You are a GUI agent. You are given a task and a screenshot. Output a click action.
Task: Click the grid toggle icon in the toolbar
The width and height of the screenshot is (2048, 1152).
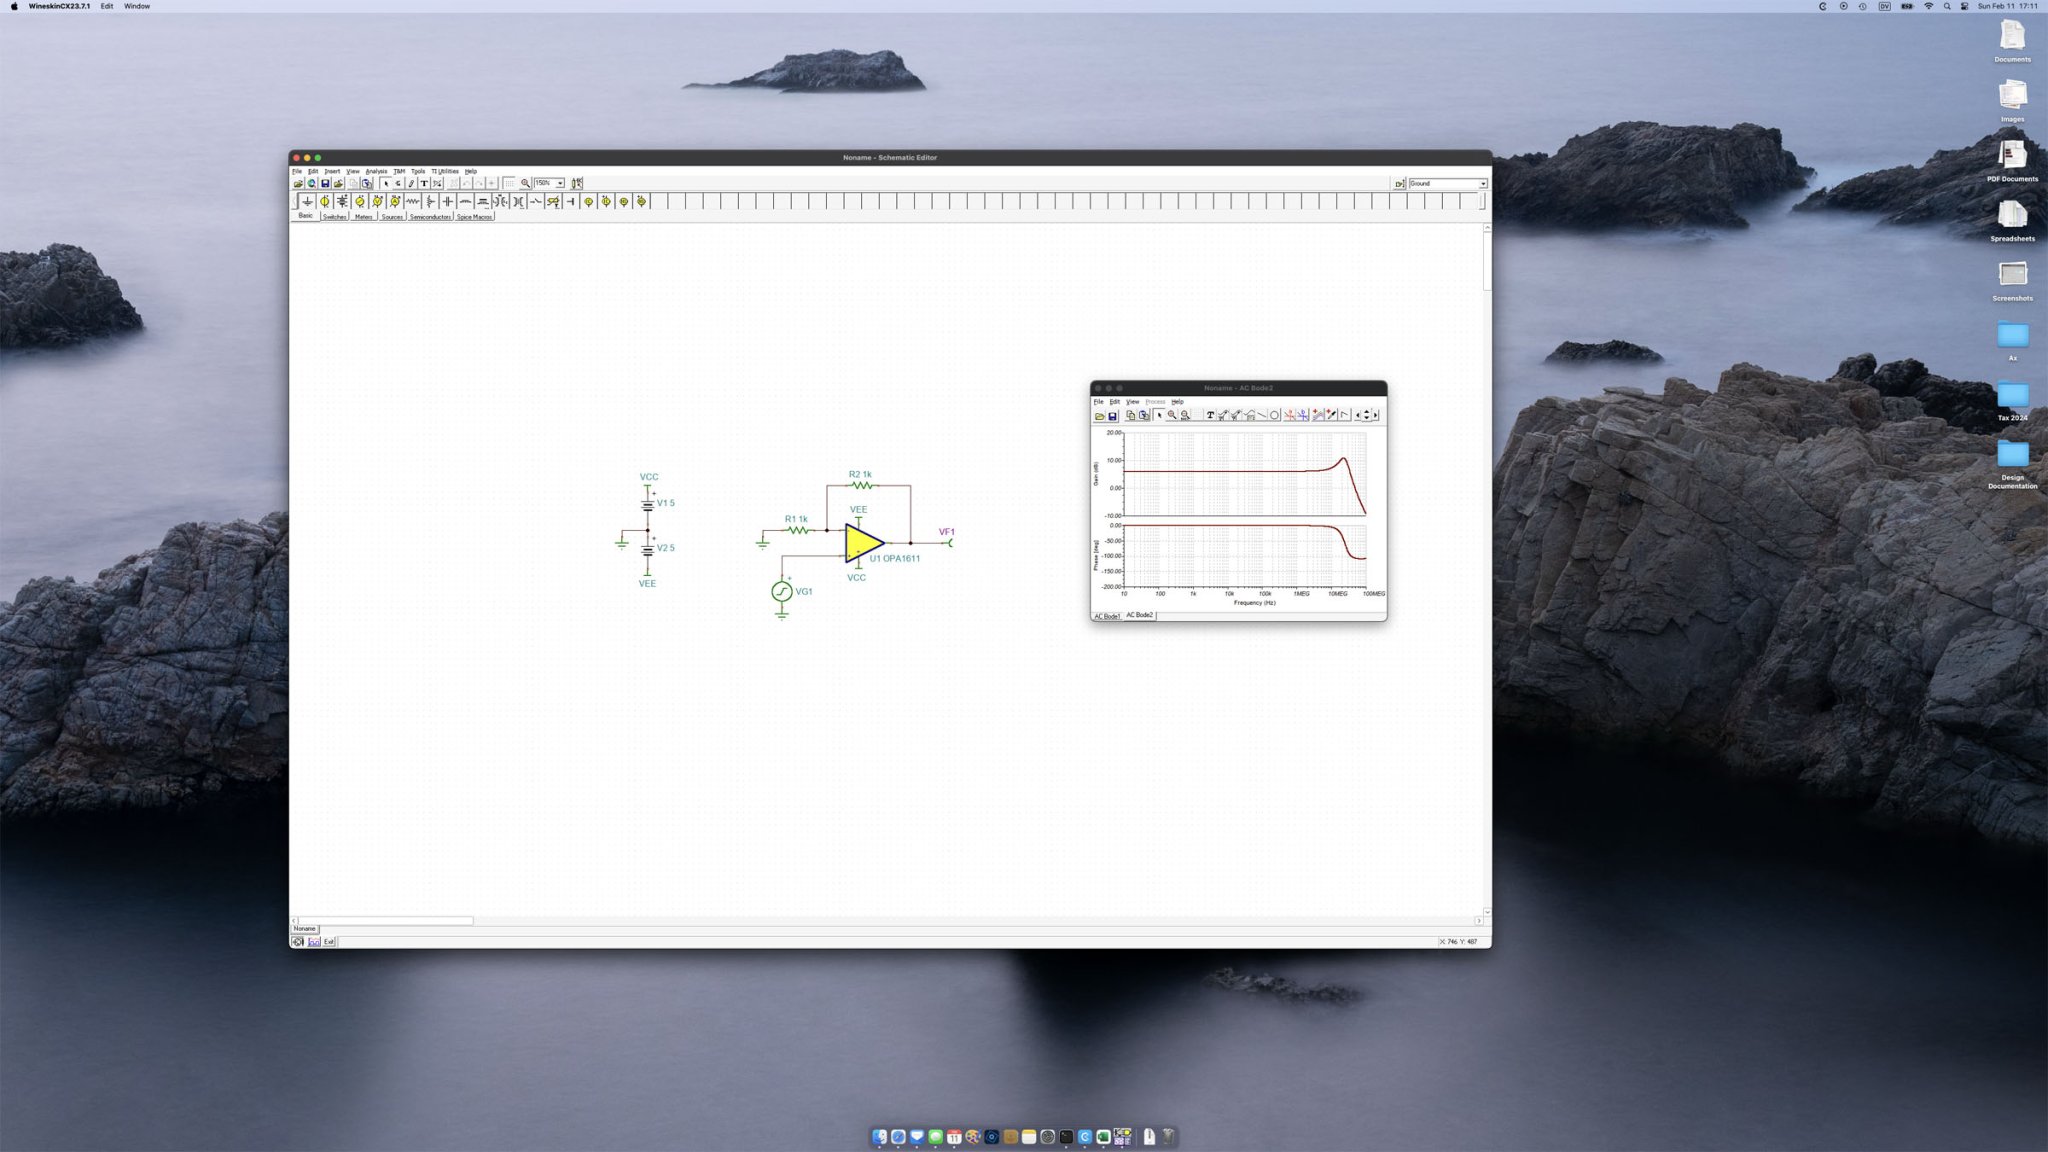[510, 183]
